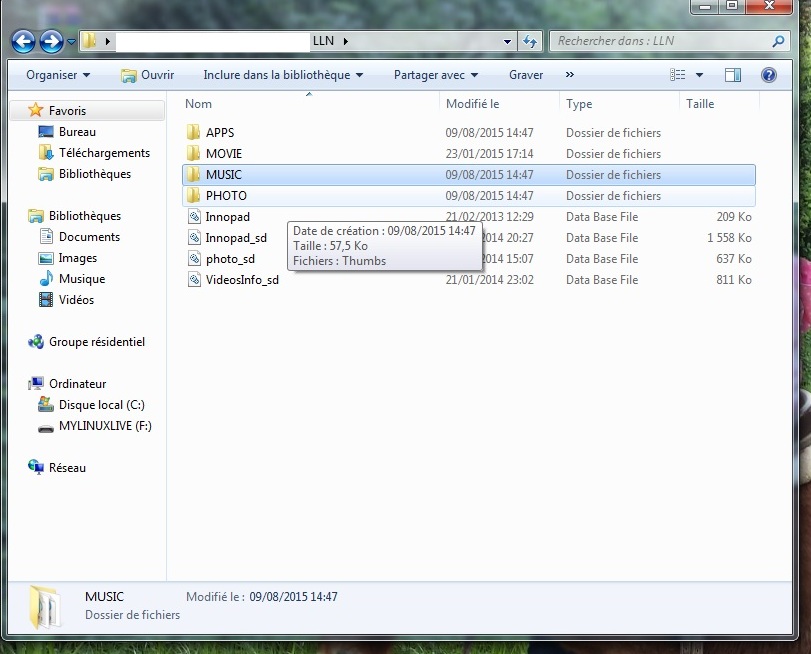Select the Innopad_sd database file

click(x=236, y=238)
